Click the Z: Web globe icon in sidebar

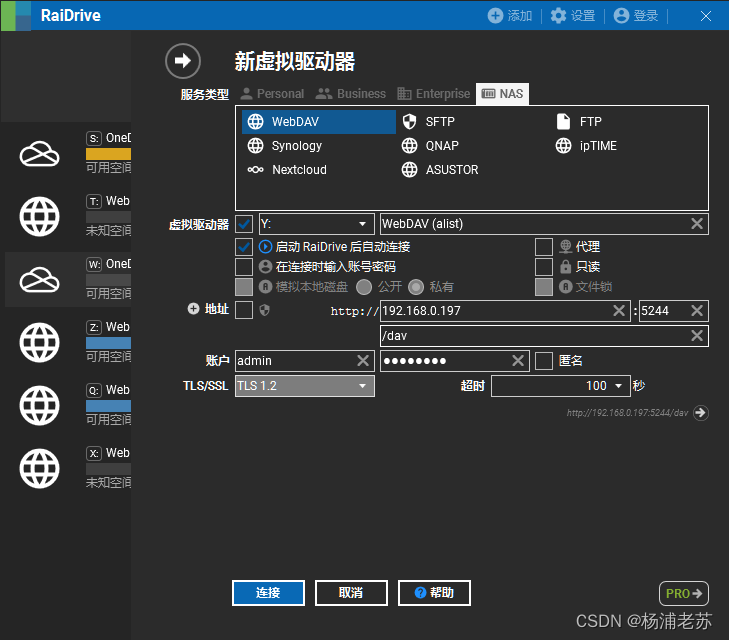pos(40,343)
